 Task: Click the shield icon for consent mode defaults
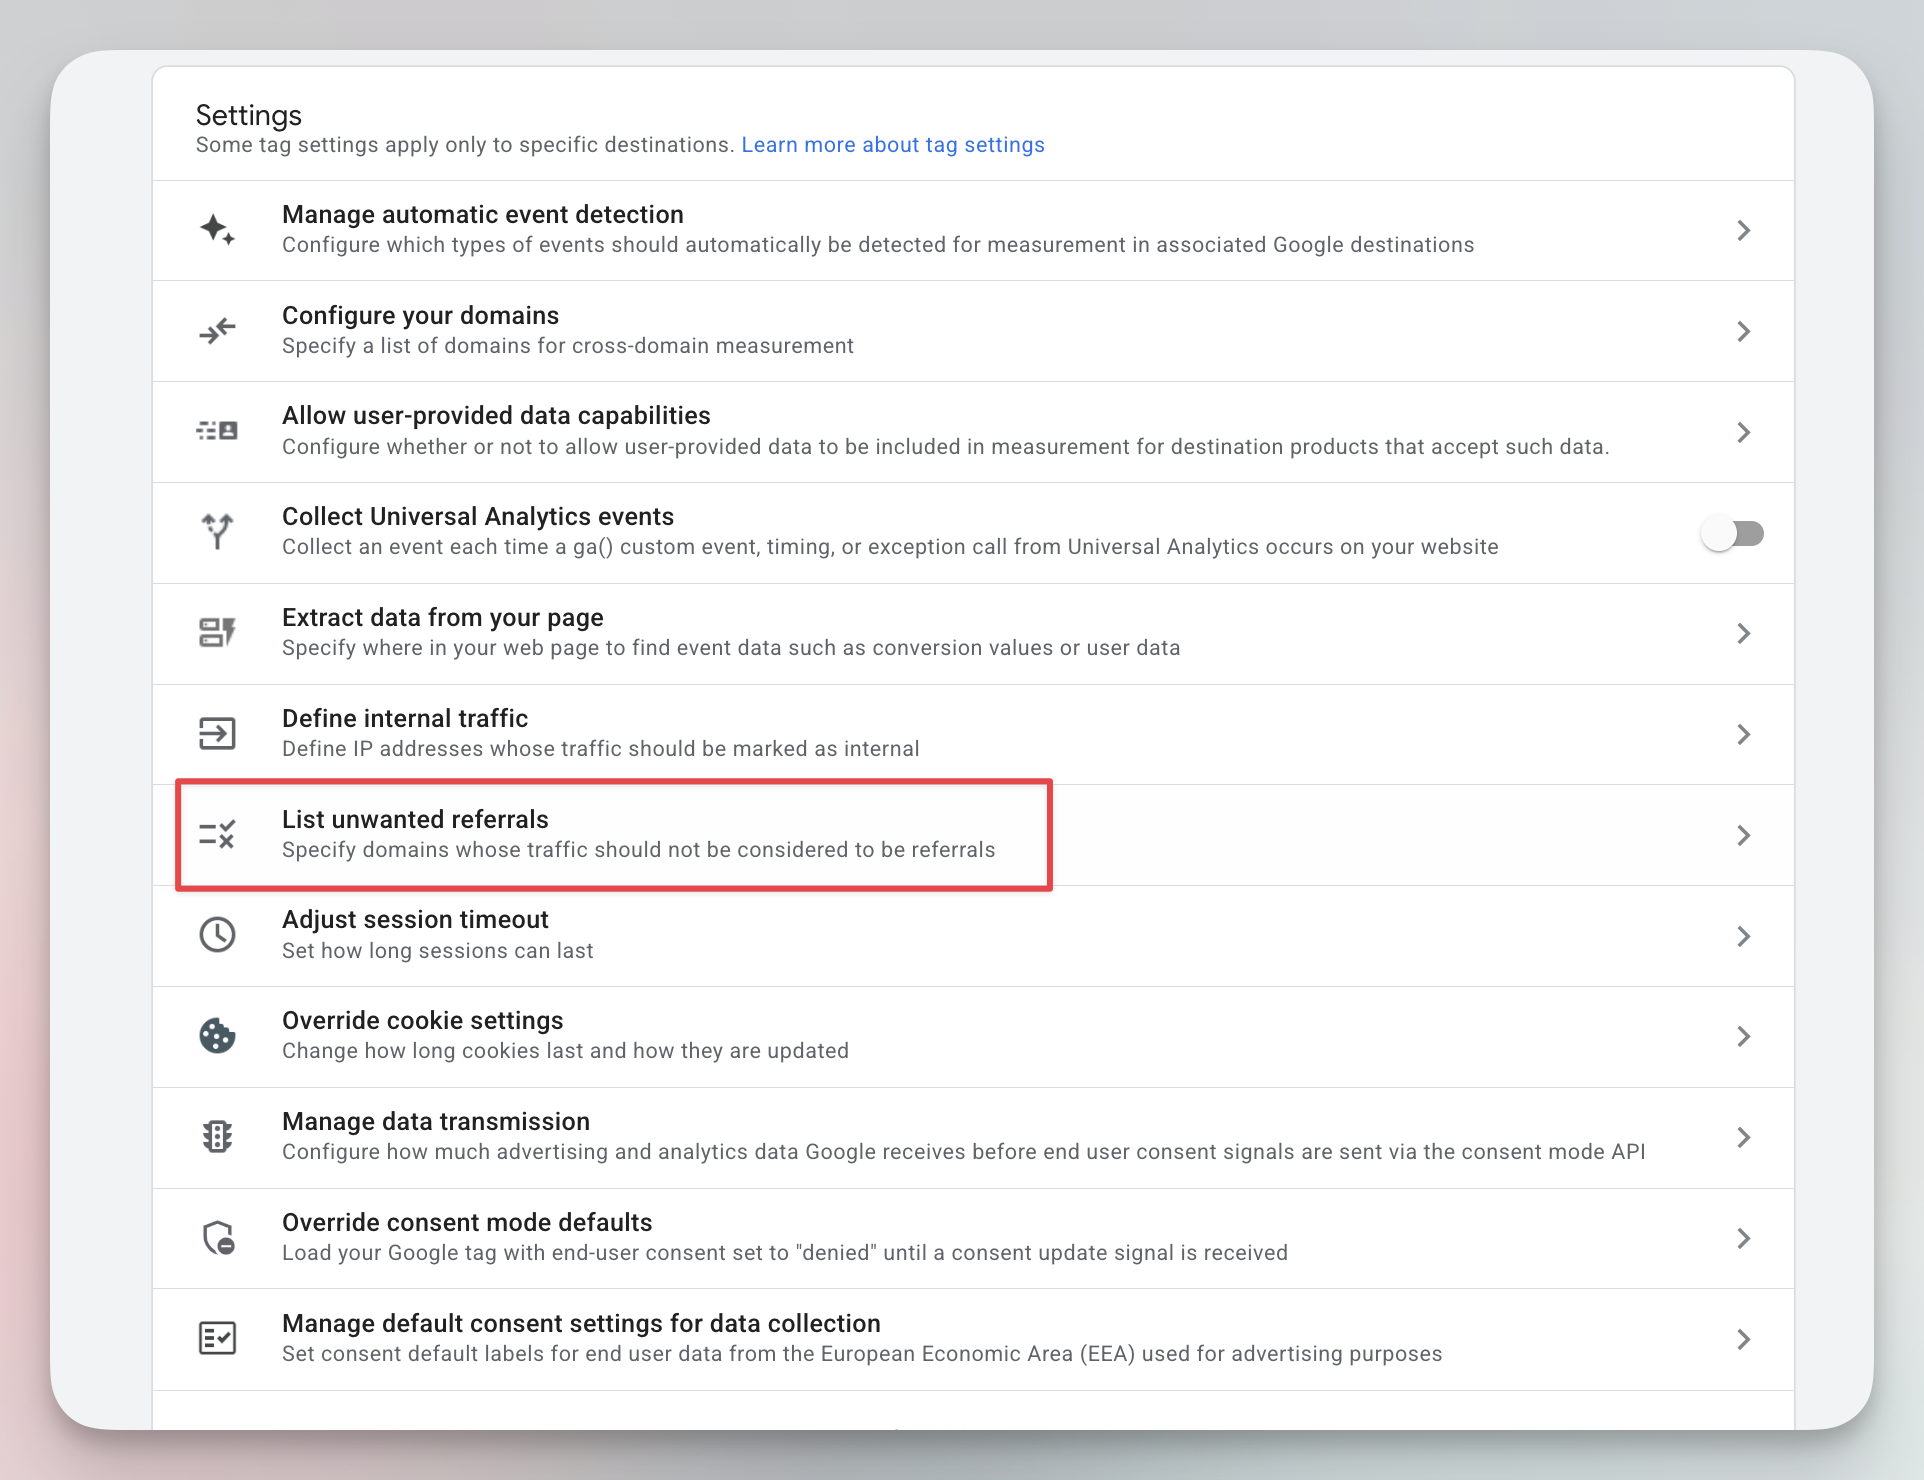[218, 1238]
